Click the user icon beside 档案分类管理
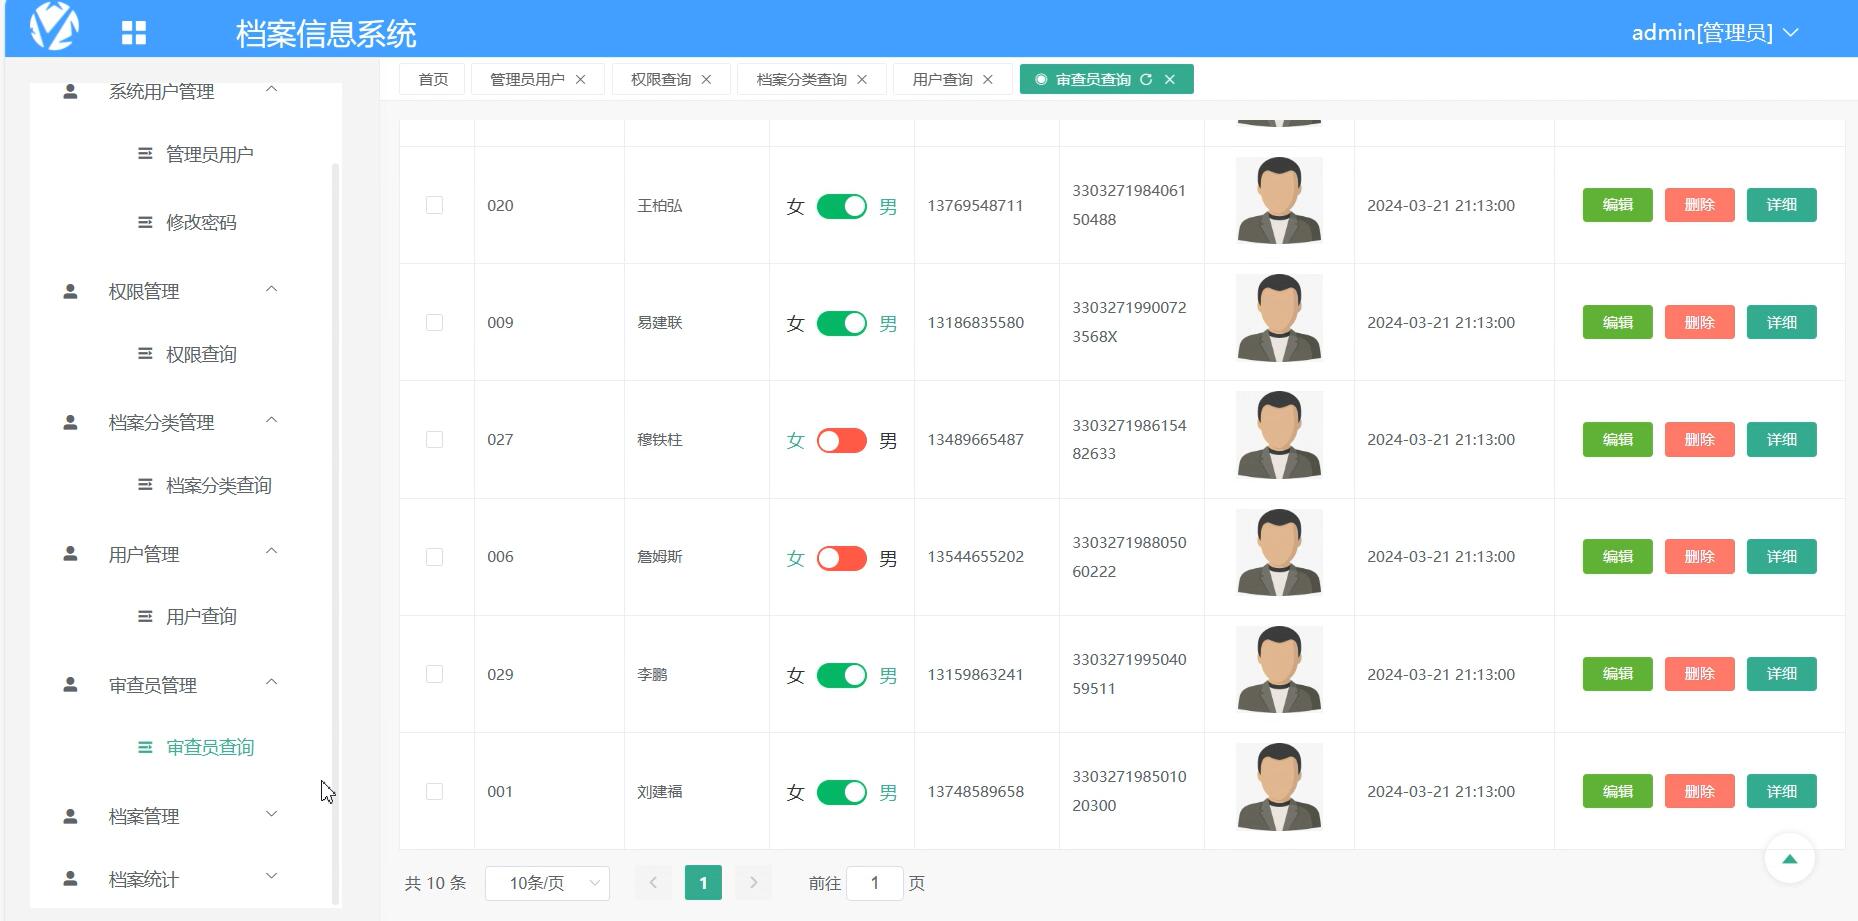The height and width of the screenshot is (921, 1858). pyautogui.click(x=70, y=422)
